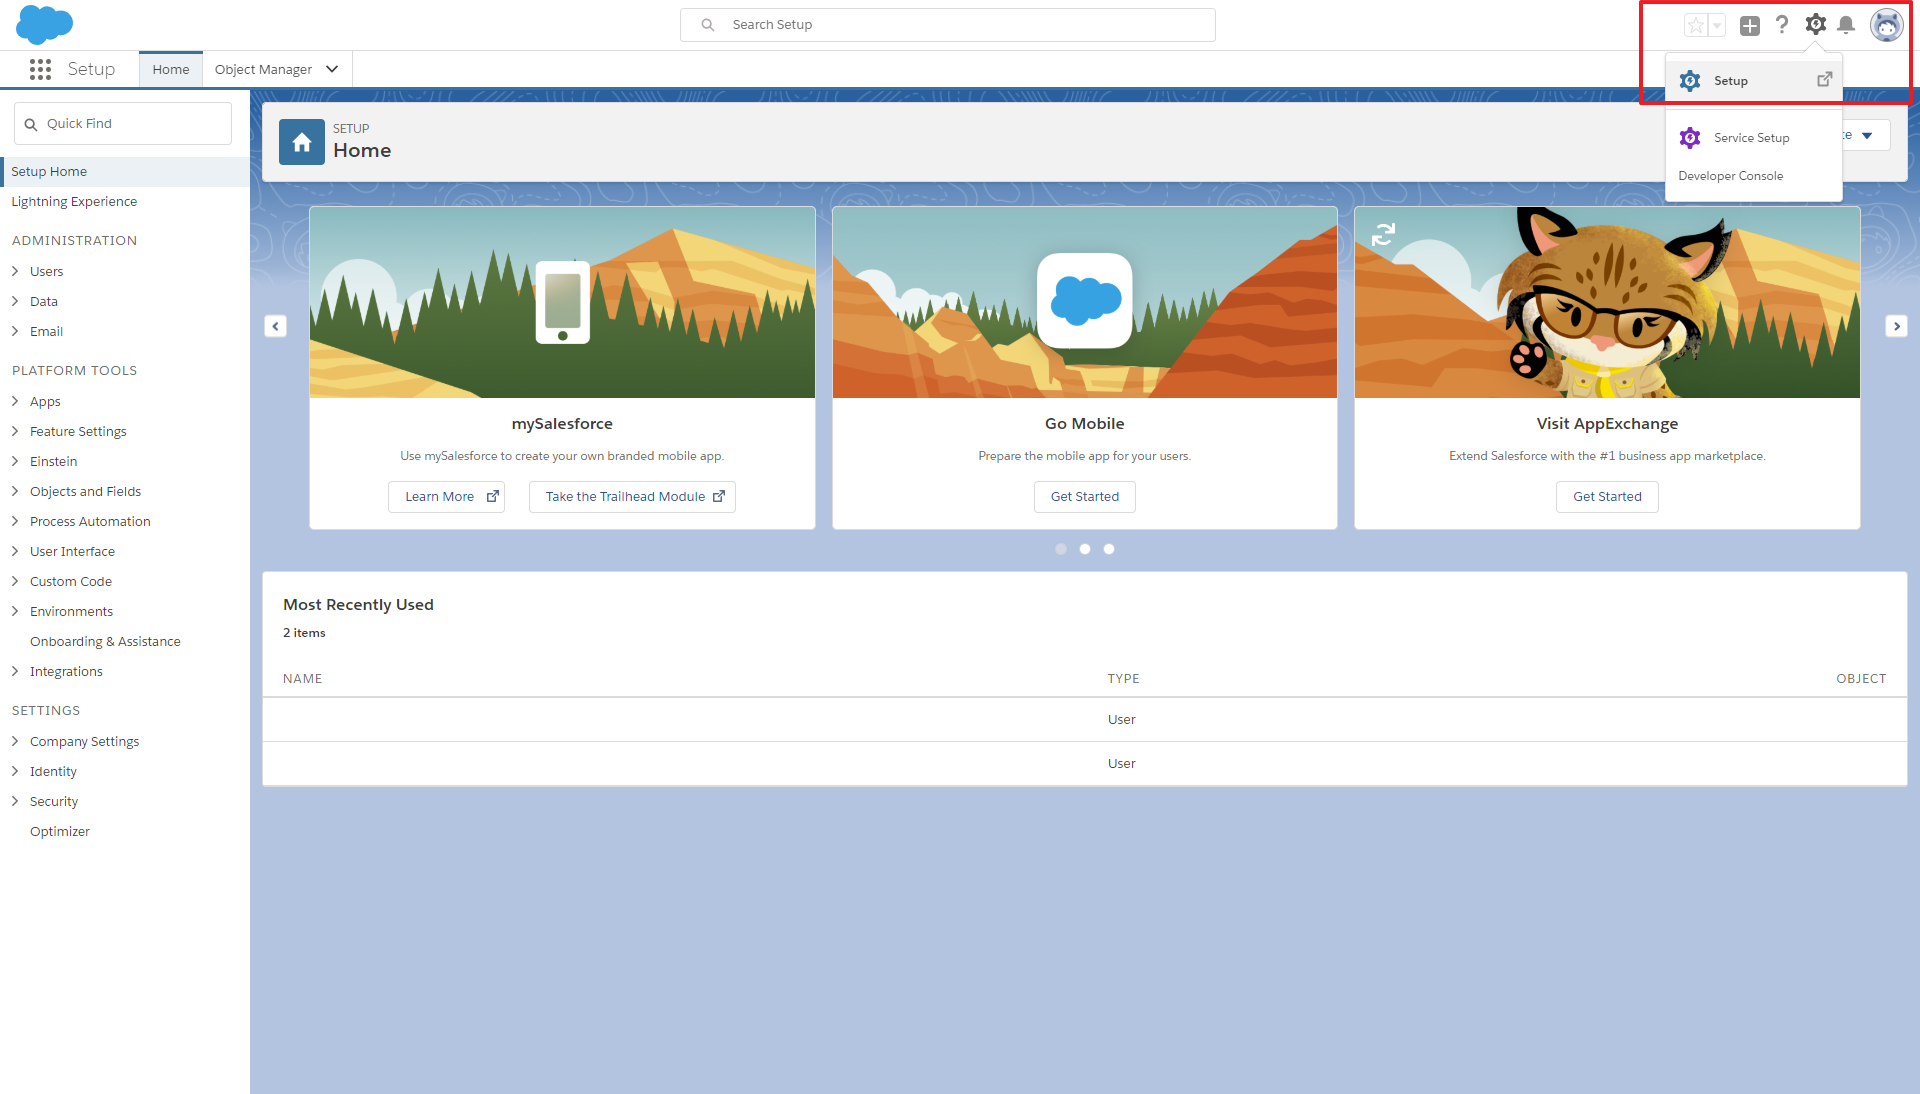Open Onboarding & Assistance

(x=105, y=642)
